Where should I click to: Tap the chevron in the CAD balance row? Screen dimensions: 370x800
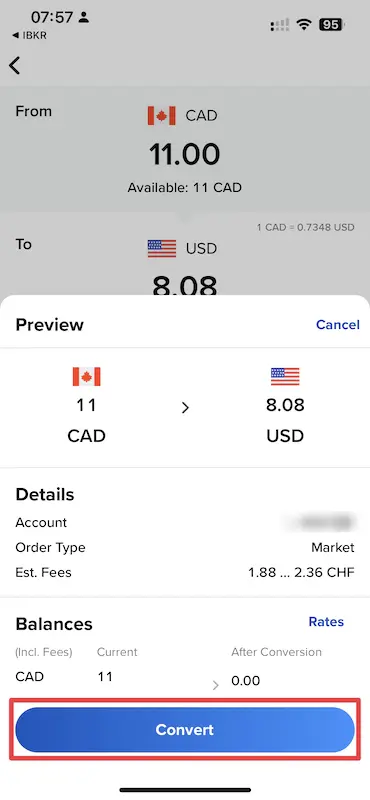coord(215,685)
